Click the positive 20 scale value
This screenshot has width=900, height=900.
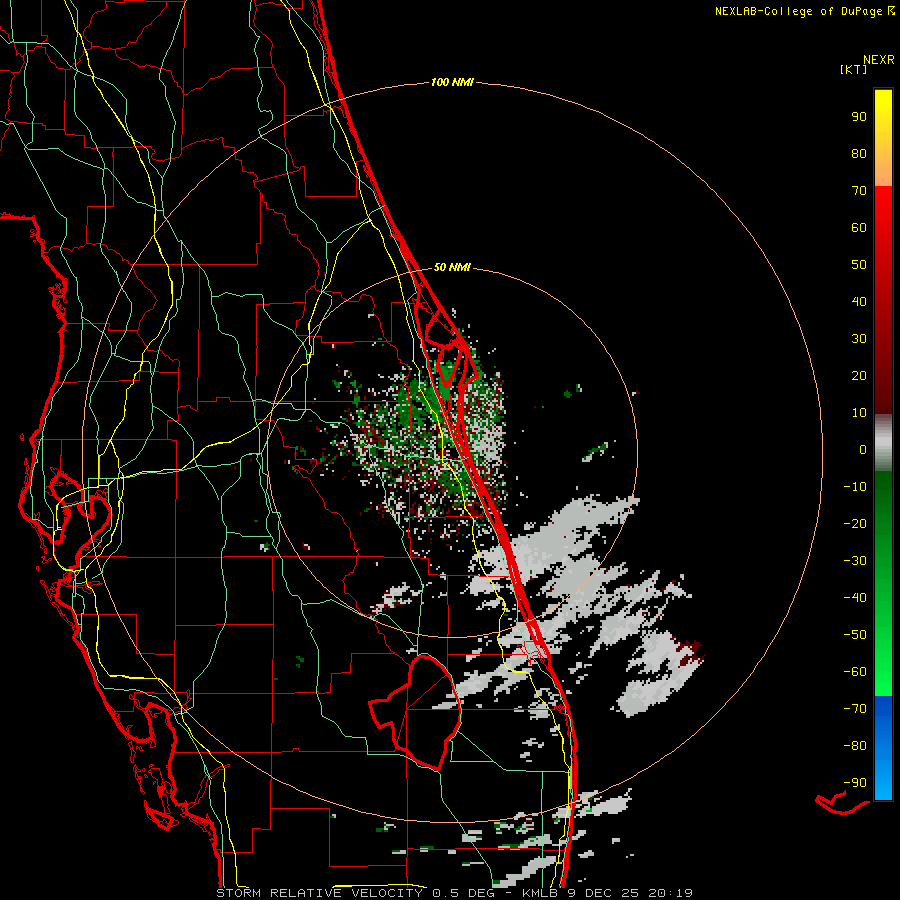859,376
